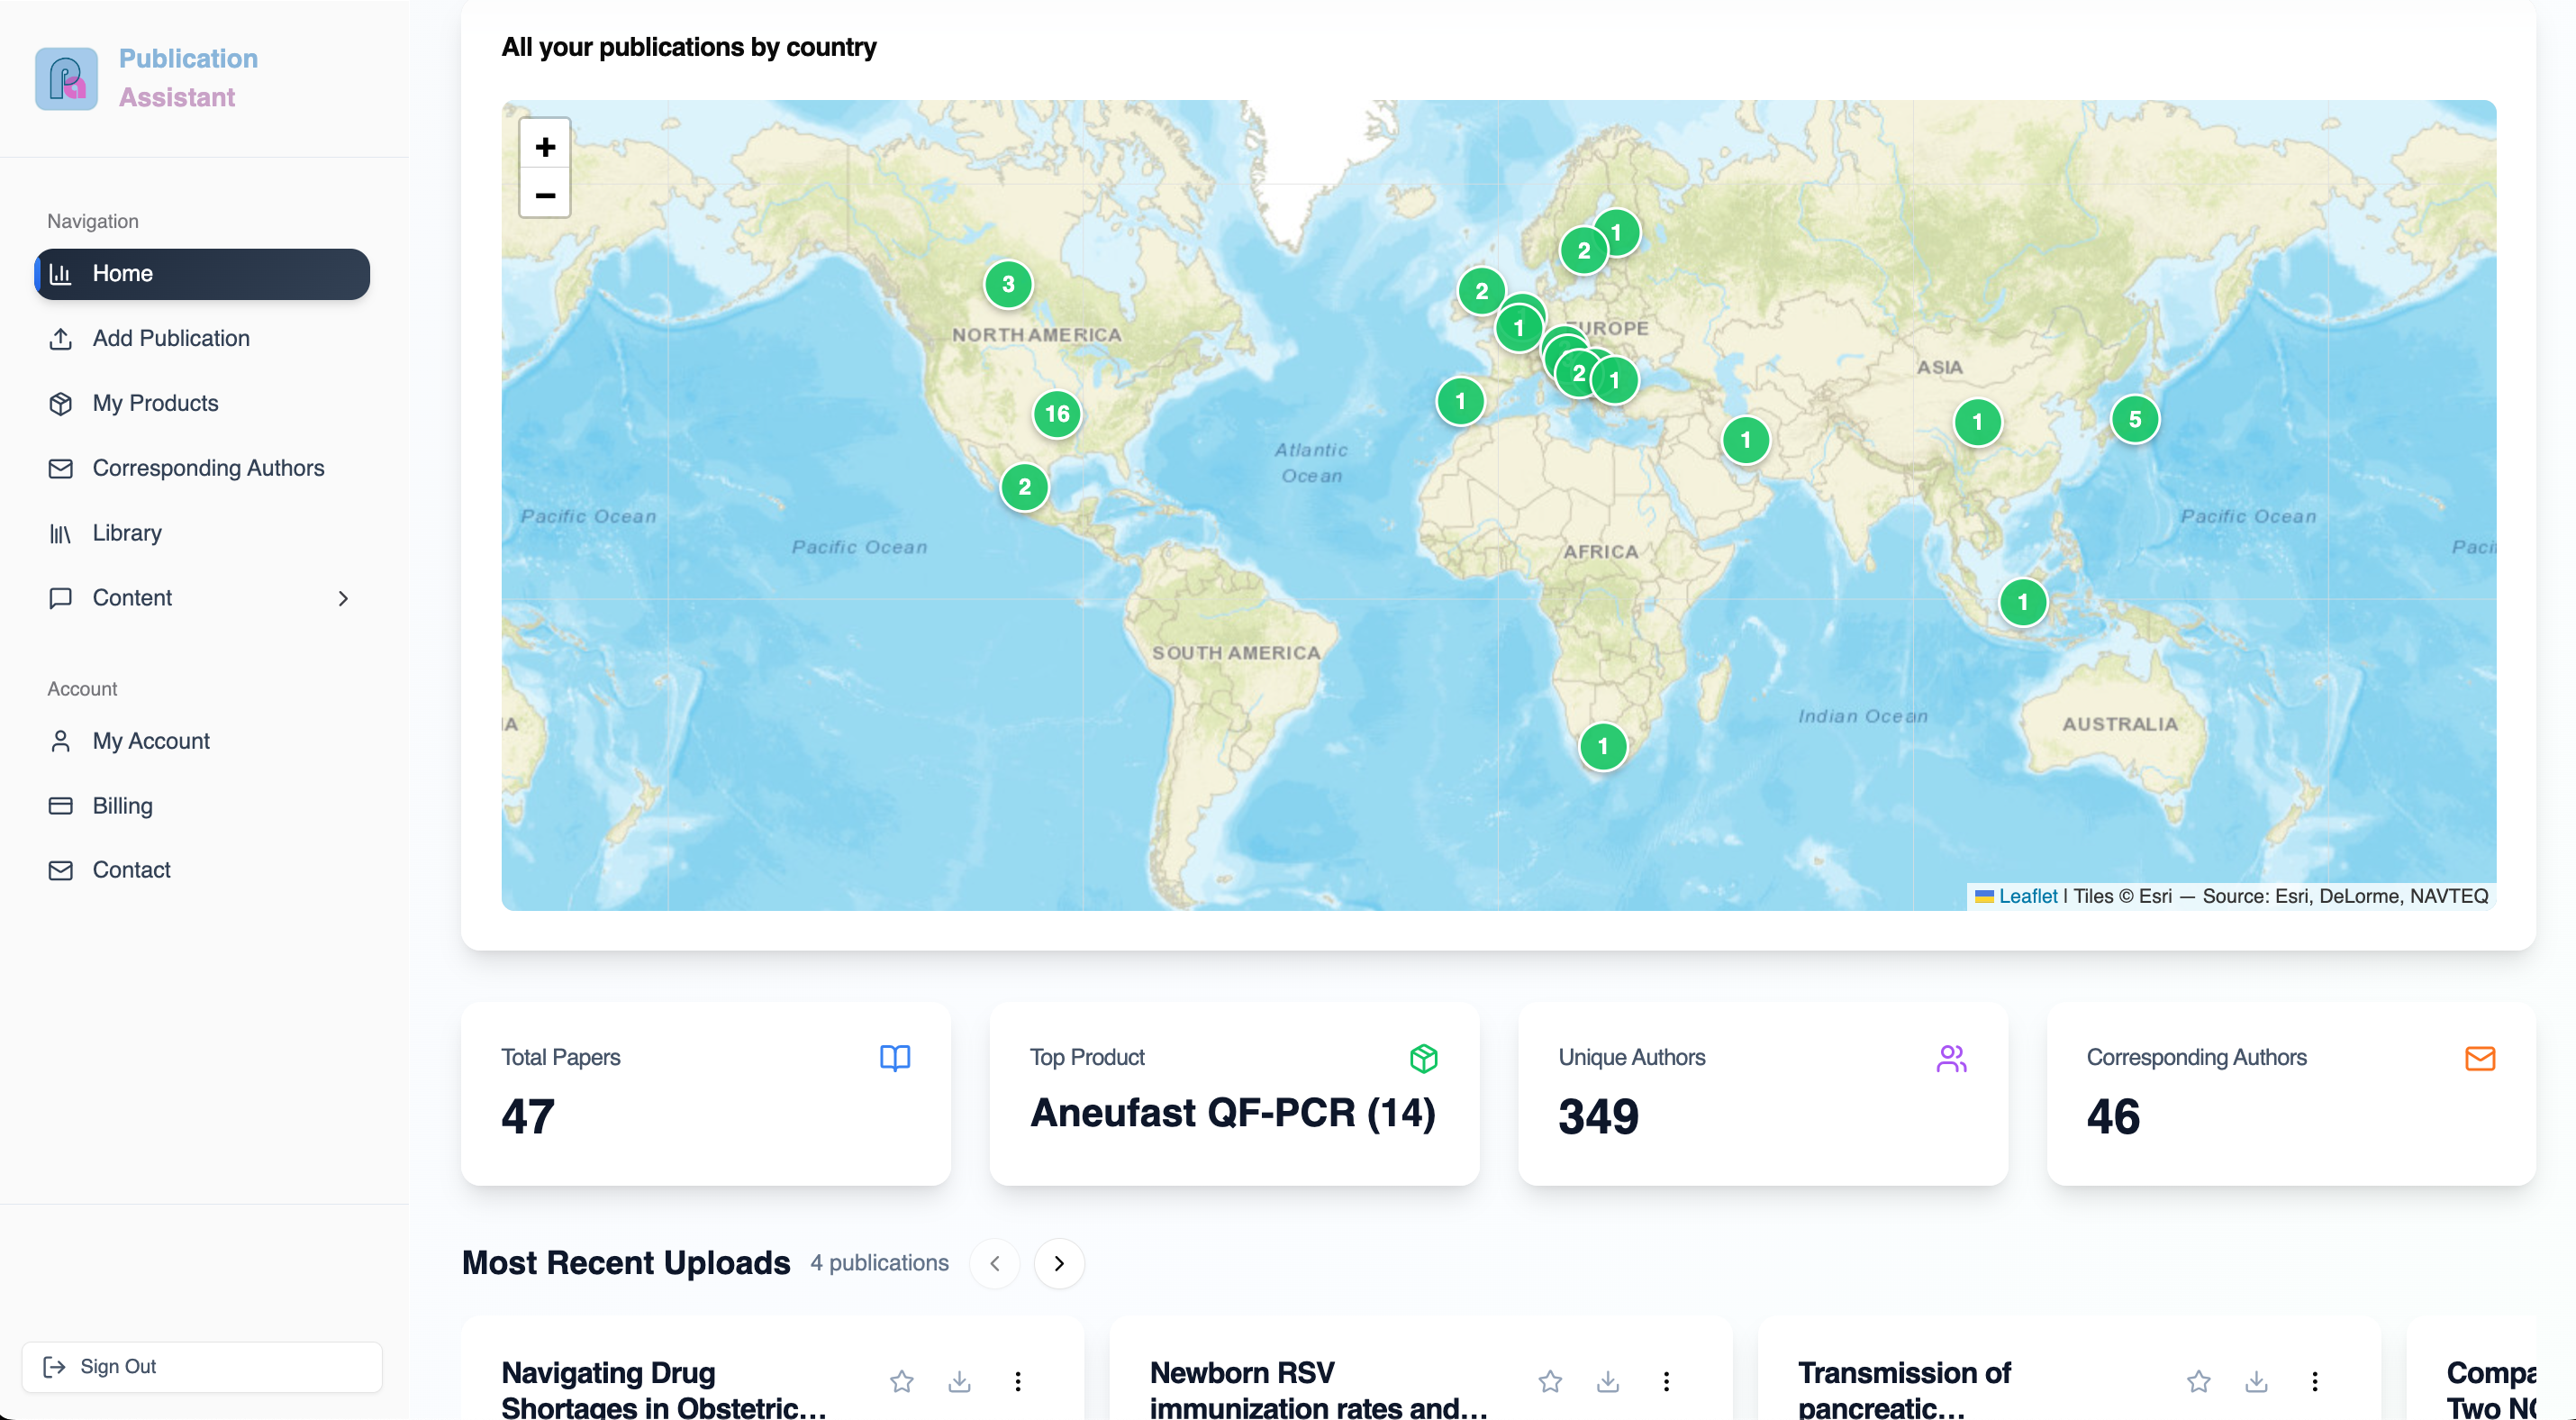The height and width of the screenshot is (1420, 2576).
Task: Star the Navigating Drug Shortages publication
Action: (x=901, y=1381)
